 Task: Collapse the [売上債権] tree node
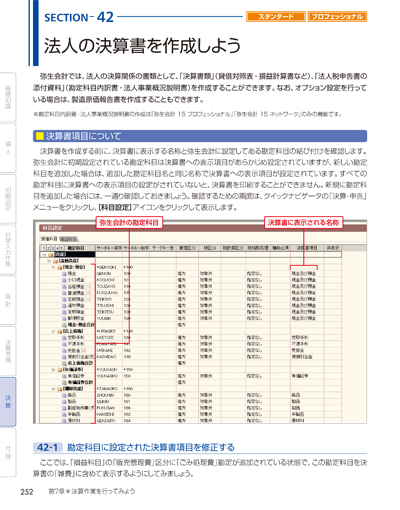point(53,331)
